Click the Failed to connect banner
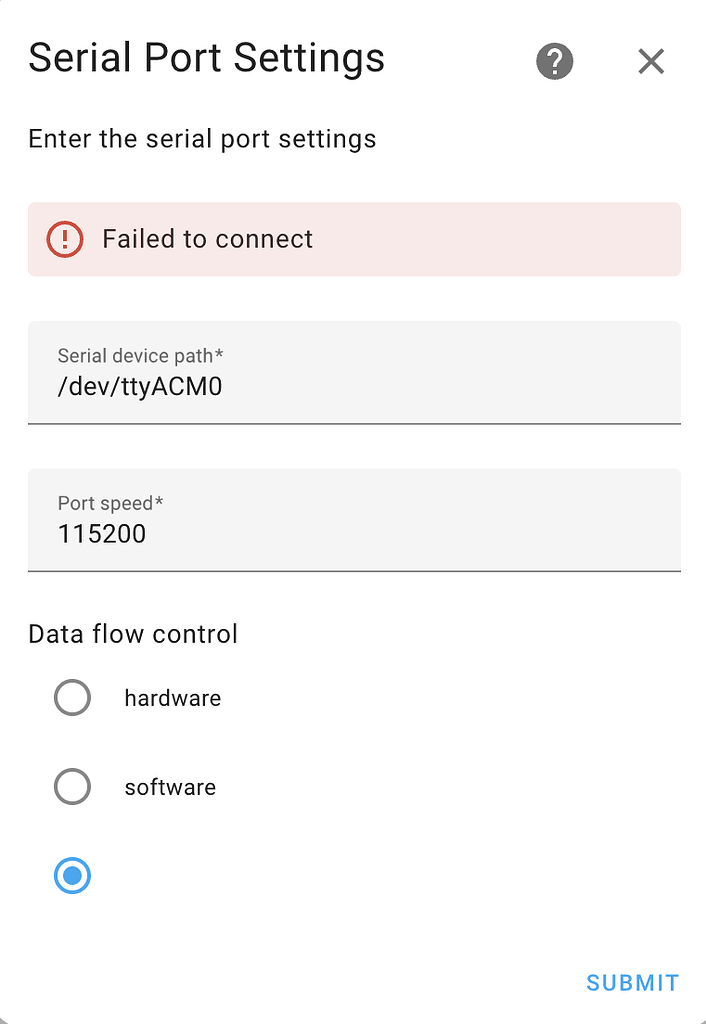 [354, 239]
